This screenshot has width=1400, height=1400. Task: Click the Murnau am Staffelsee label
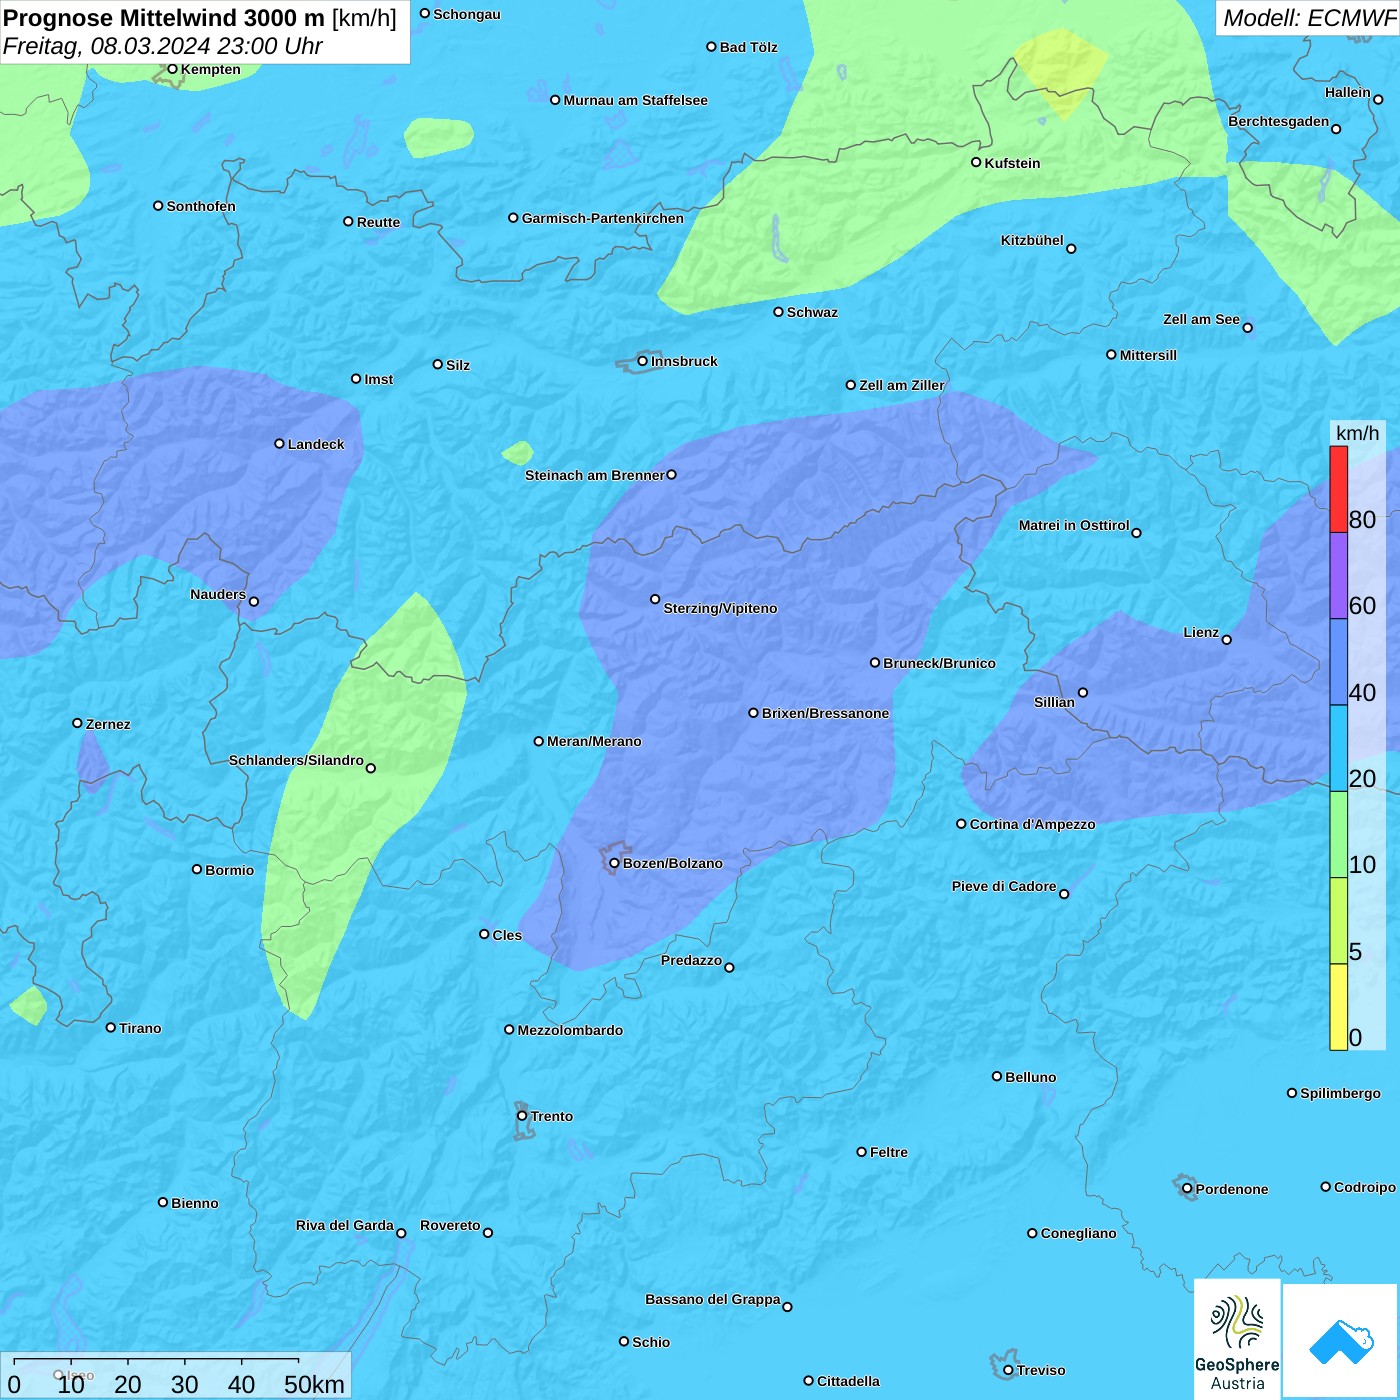(635, 100)
